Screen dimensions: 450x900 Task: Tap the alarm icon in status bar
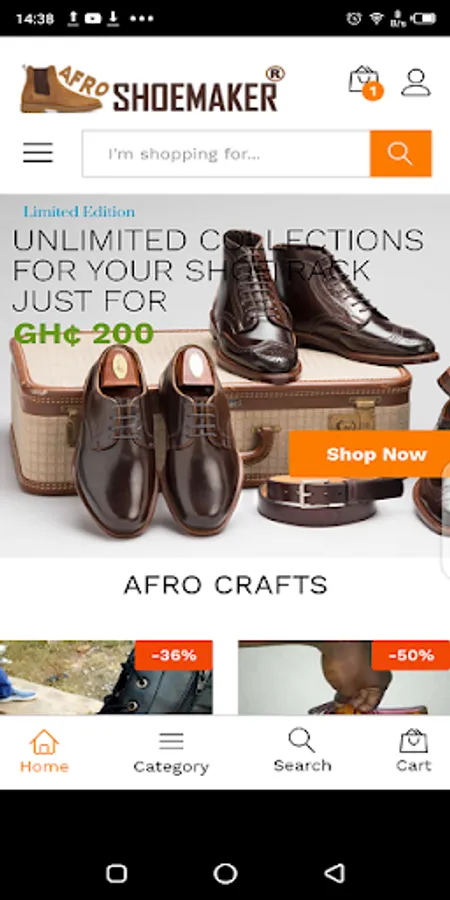pos(354,18)
